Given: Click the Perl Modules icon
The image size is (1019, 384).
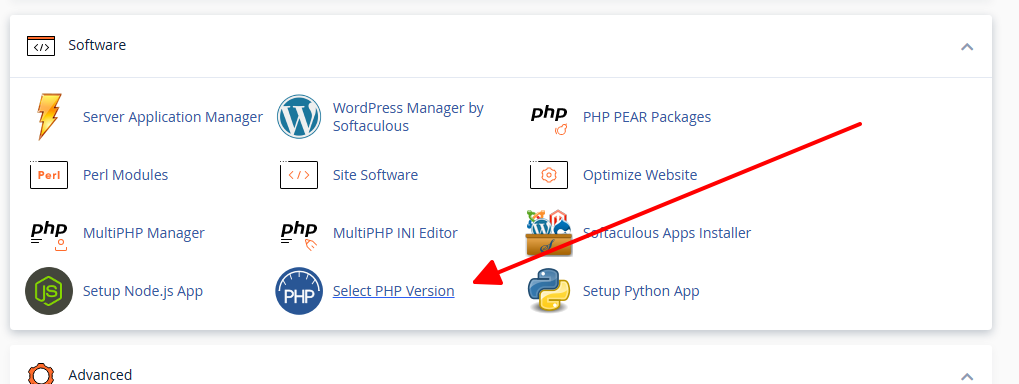Looking at the screenshot, I should [x=49, y=175].
